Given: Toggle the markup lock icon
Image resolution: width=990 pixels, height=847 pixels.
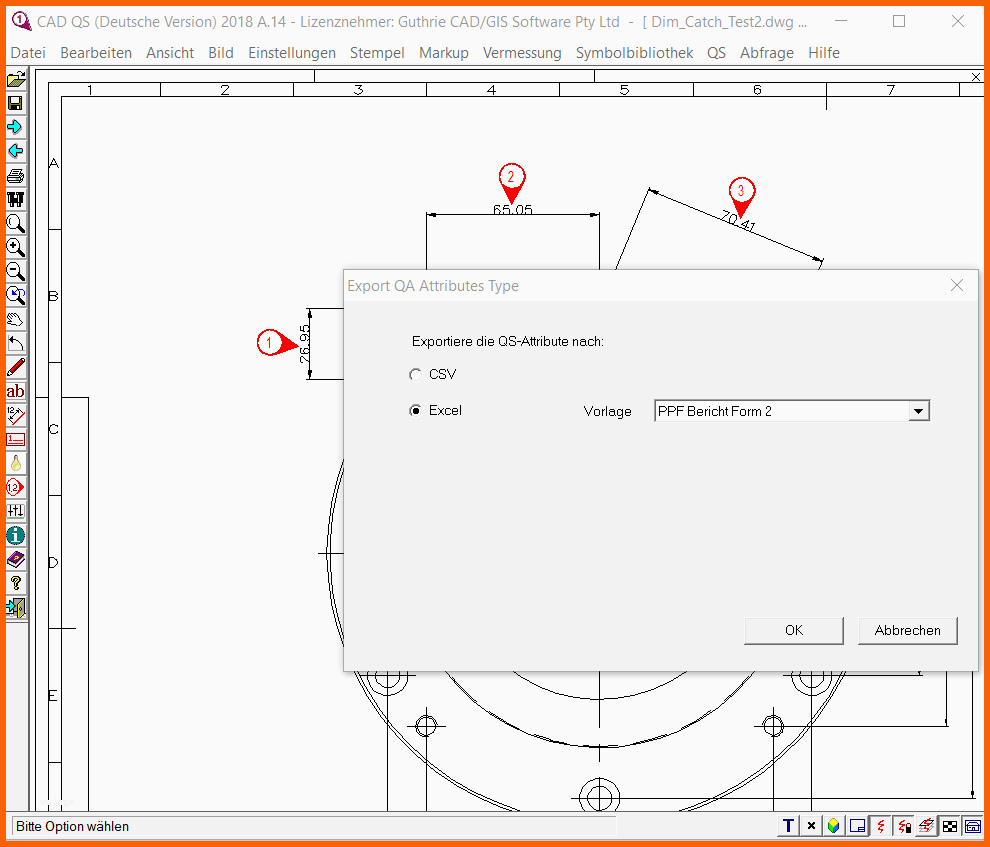Looking at the screenshot, I should click(904, 826).
